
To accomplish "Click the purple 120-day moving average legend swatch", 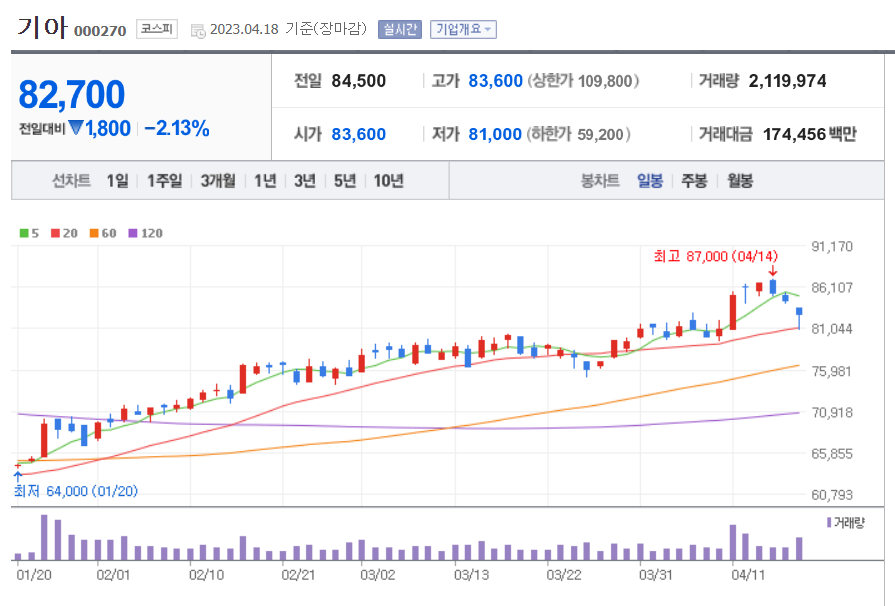I will point(133,233).
